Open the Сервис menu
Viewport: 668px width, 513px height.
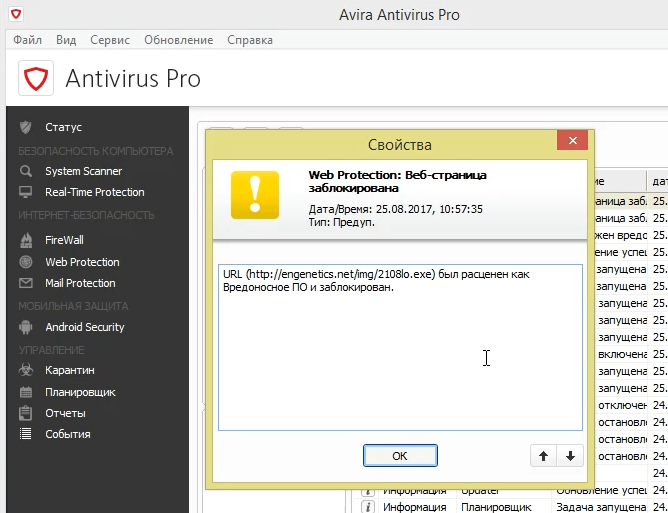tap(110, 40)
